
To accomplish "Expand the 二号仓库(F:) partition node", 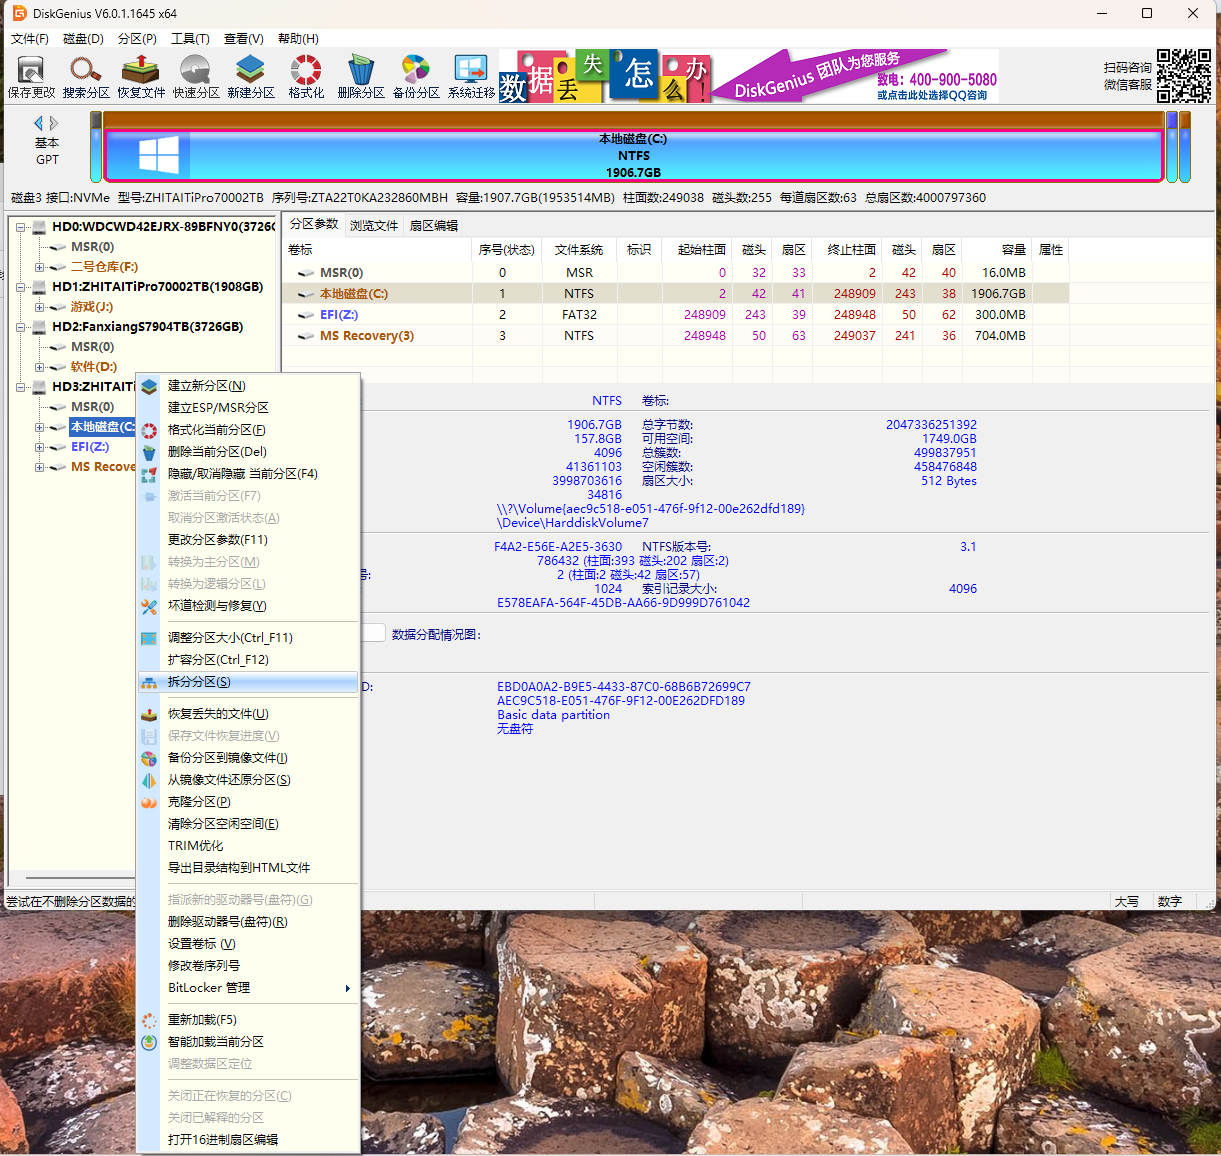I will click(x=39, y=267).
